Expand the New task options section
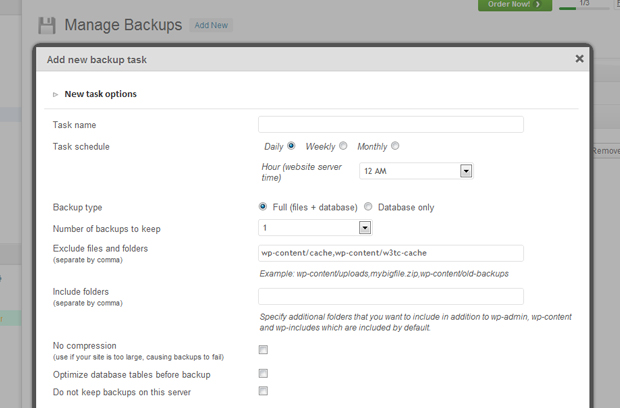Screen dimensions: 620x408 100,94
